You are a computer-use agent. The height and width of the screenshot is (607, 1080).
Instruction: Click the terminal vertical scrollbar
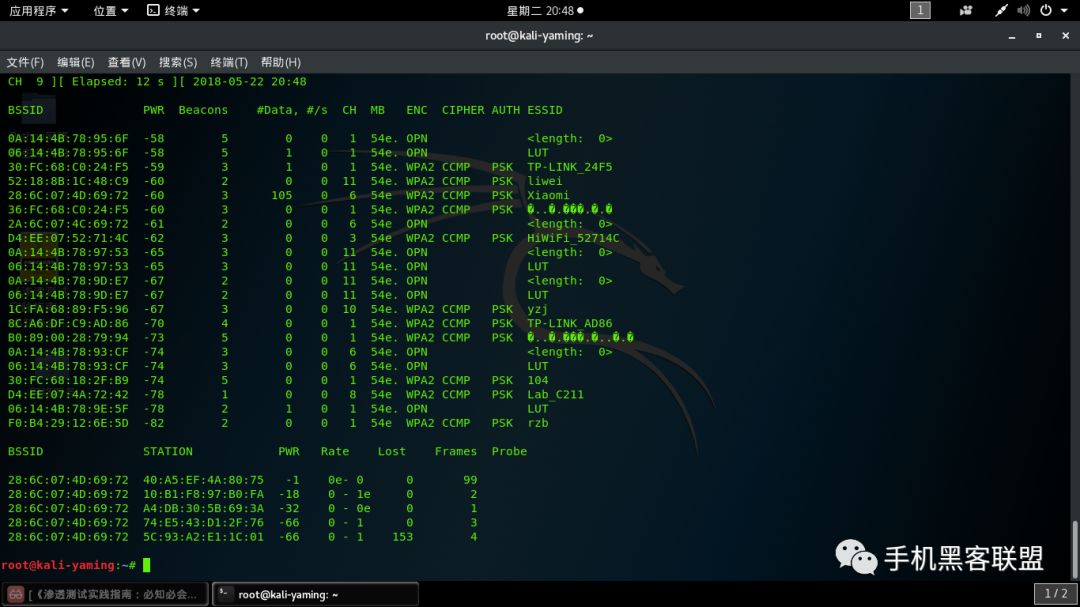(1074, 549)
